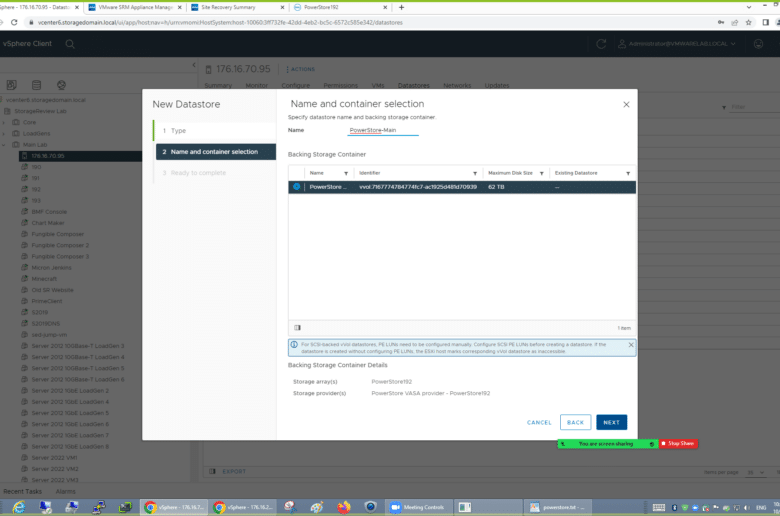Image resolution: width=780 pixels, height=516 pixels.
Task: Expand the LoadGens folder in tree
Action: (4, 133)
